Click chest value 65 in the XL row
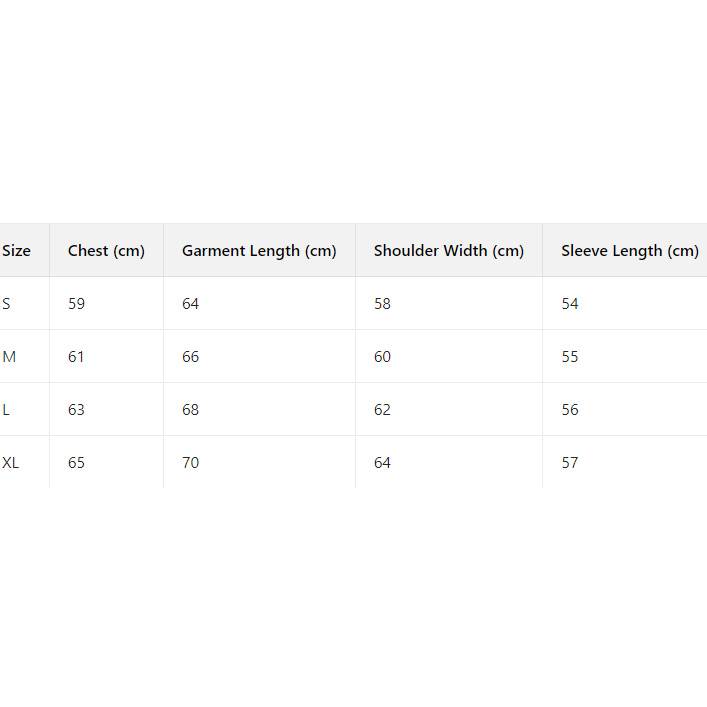 click(x=77, y=463)
